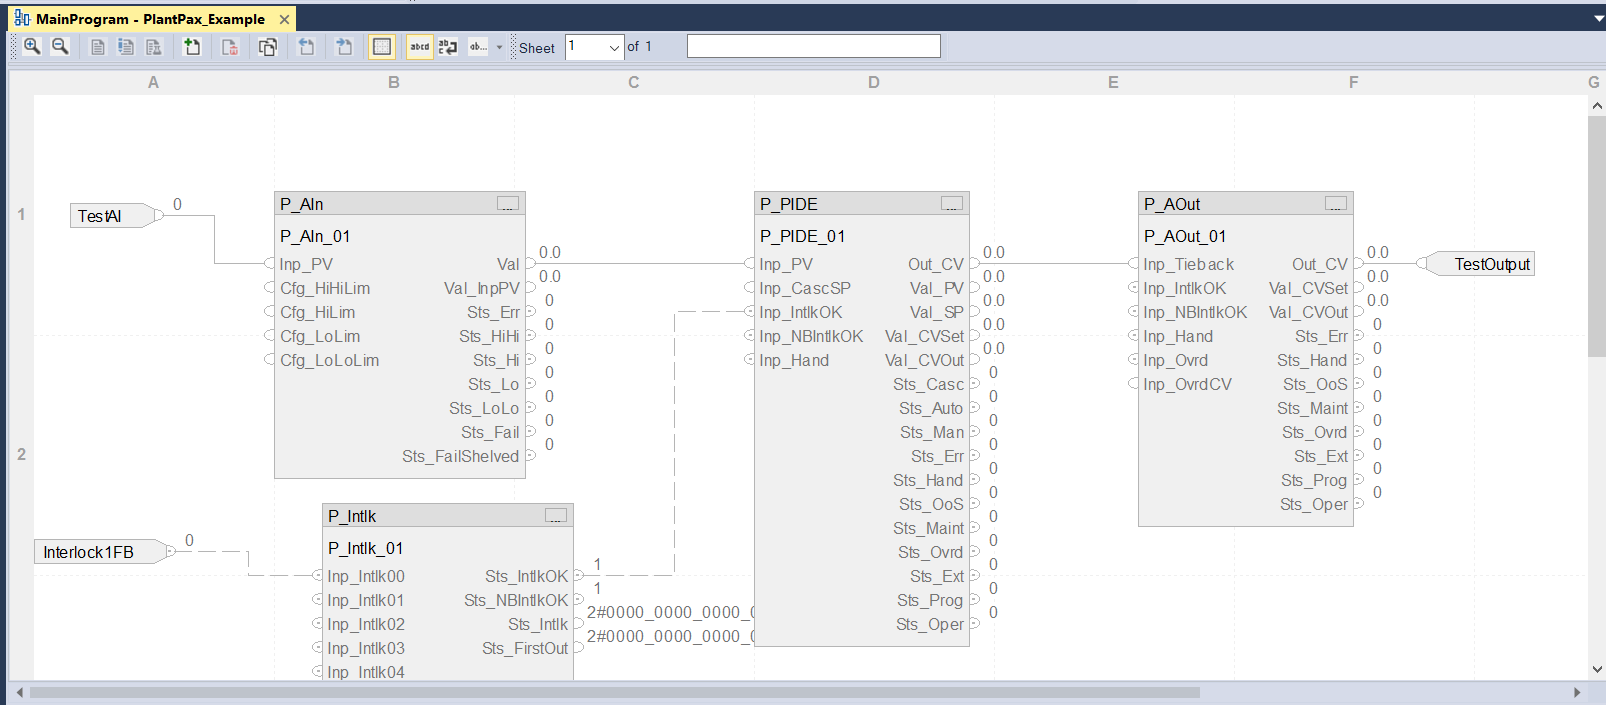This screenshot has height=705, width=1606.
Task: Click the vertical scrollbar thumb
Action: pyautogui.click(x=1596, y=236)
